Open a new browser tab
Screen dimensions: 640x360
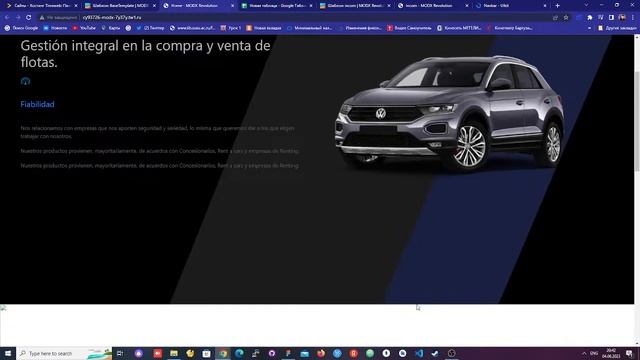[x=558, y=6]
